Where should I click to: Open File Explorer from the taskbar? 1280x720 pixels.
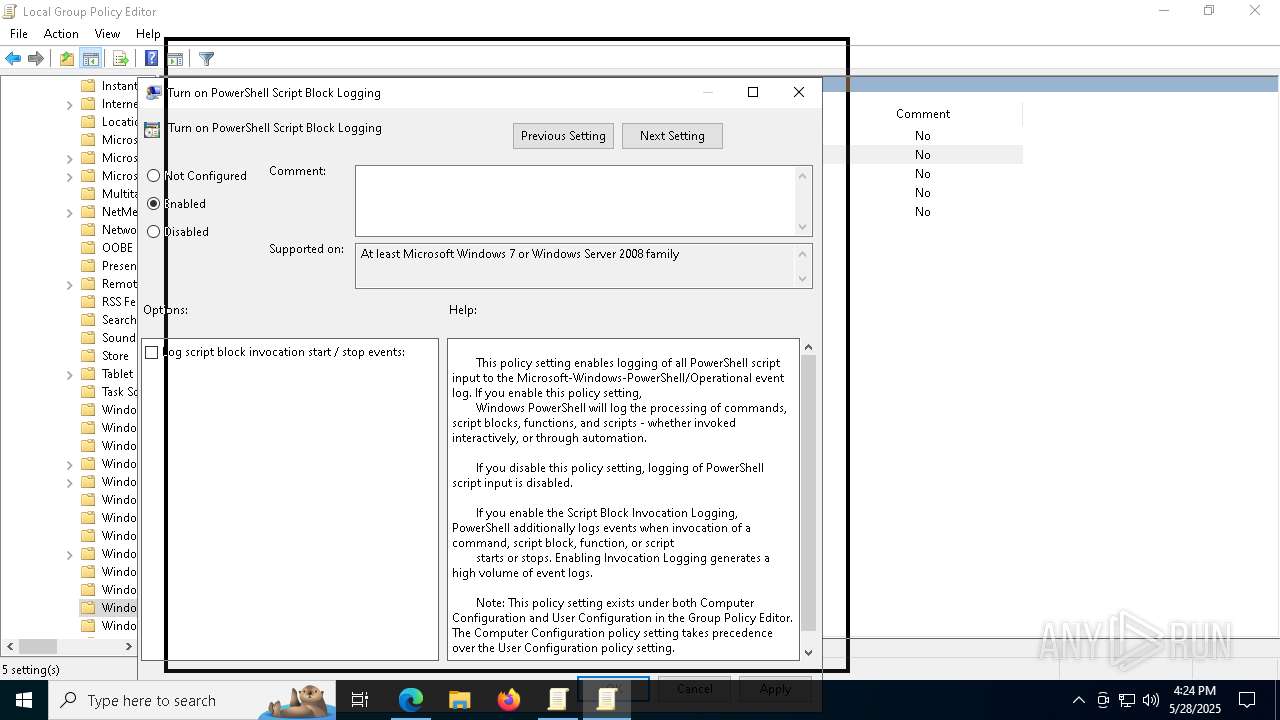coord(460,700)
